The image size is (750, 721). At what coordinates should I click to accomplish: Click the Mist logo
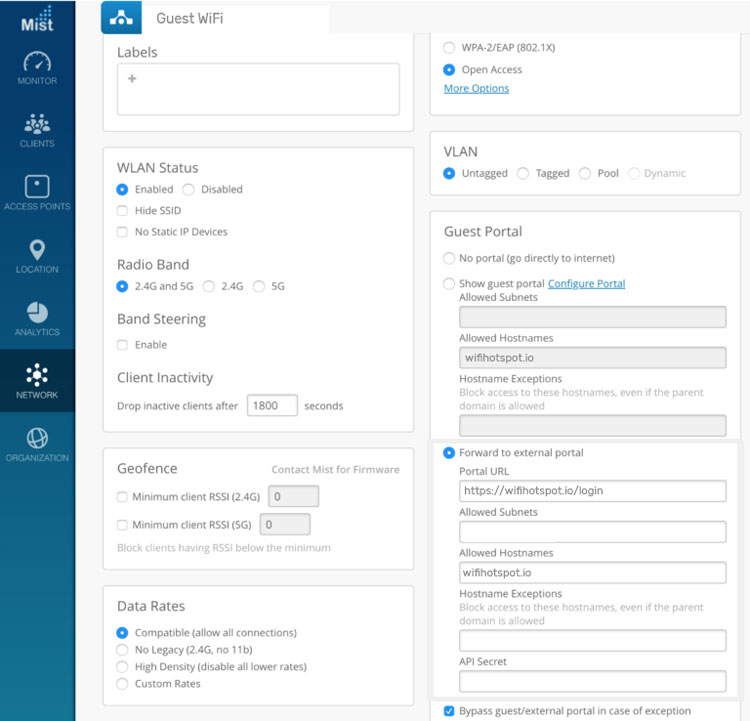coord(37,17)
